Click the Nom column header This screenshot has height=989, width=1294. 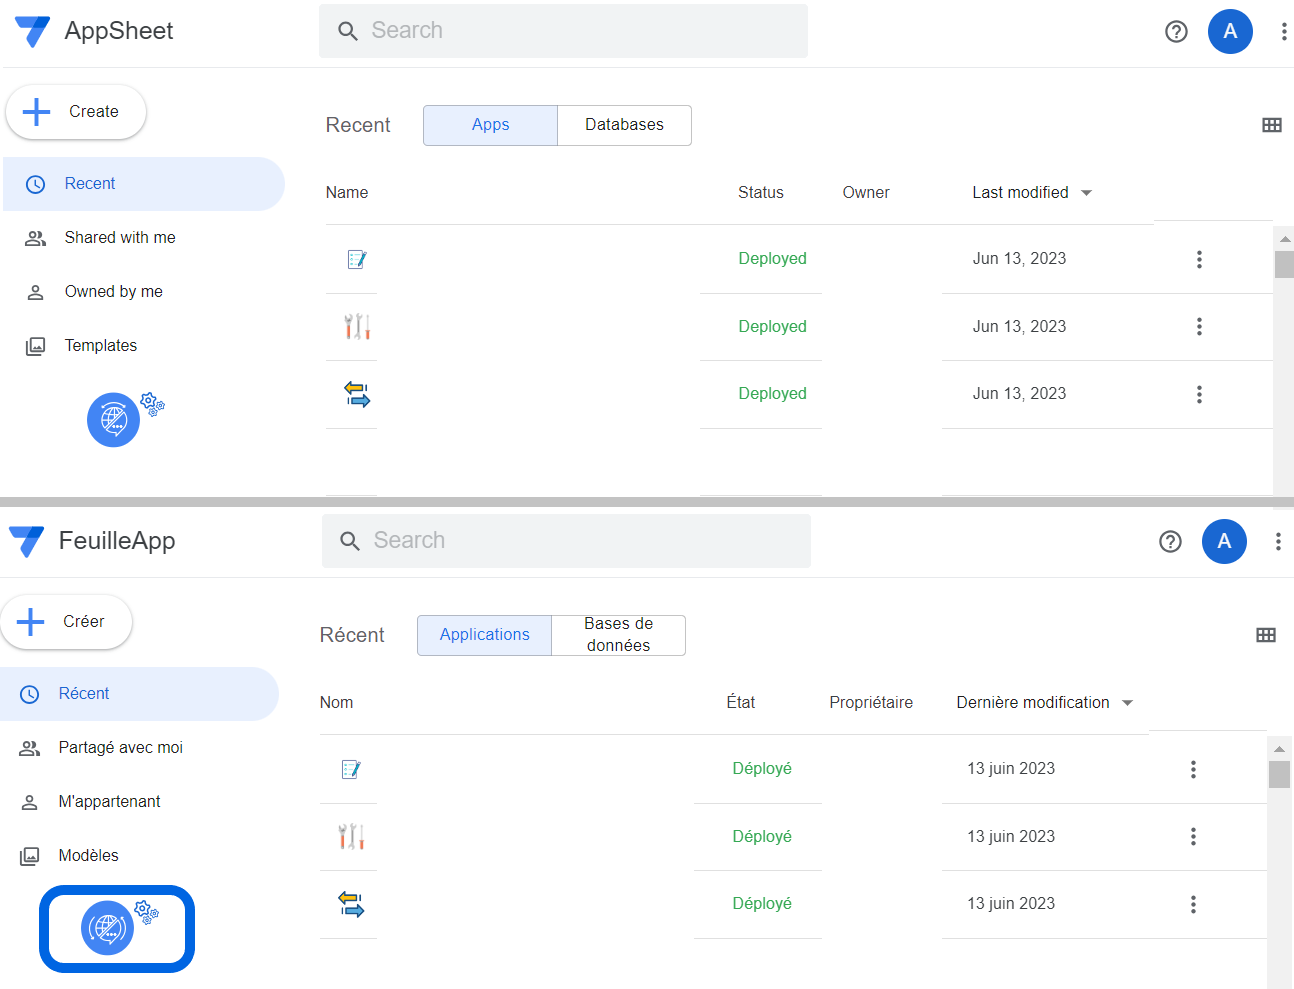point(336,702)
